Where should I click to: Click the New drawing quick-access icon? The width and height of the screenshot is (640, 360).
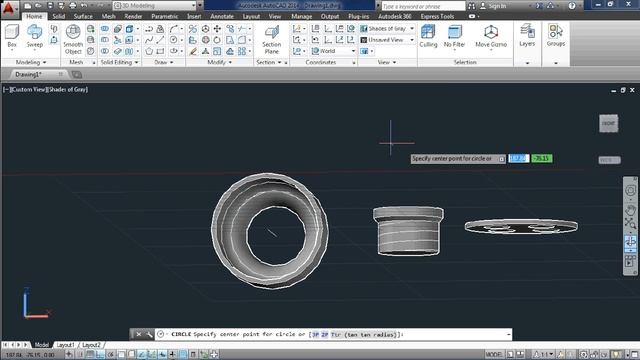point(27,6)
